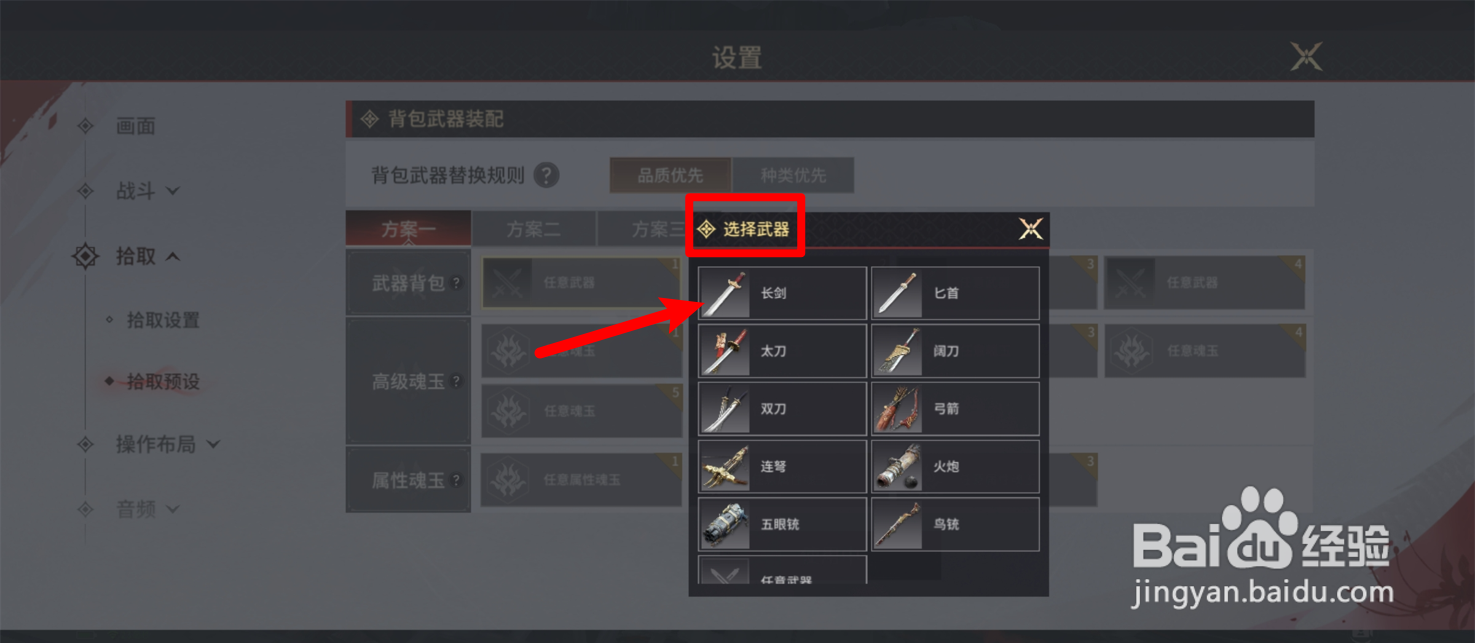
Task: Choose the 双刀 dual blades weapon
Action: 782,409
